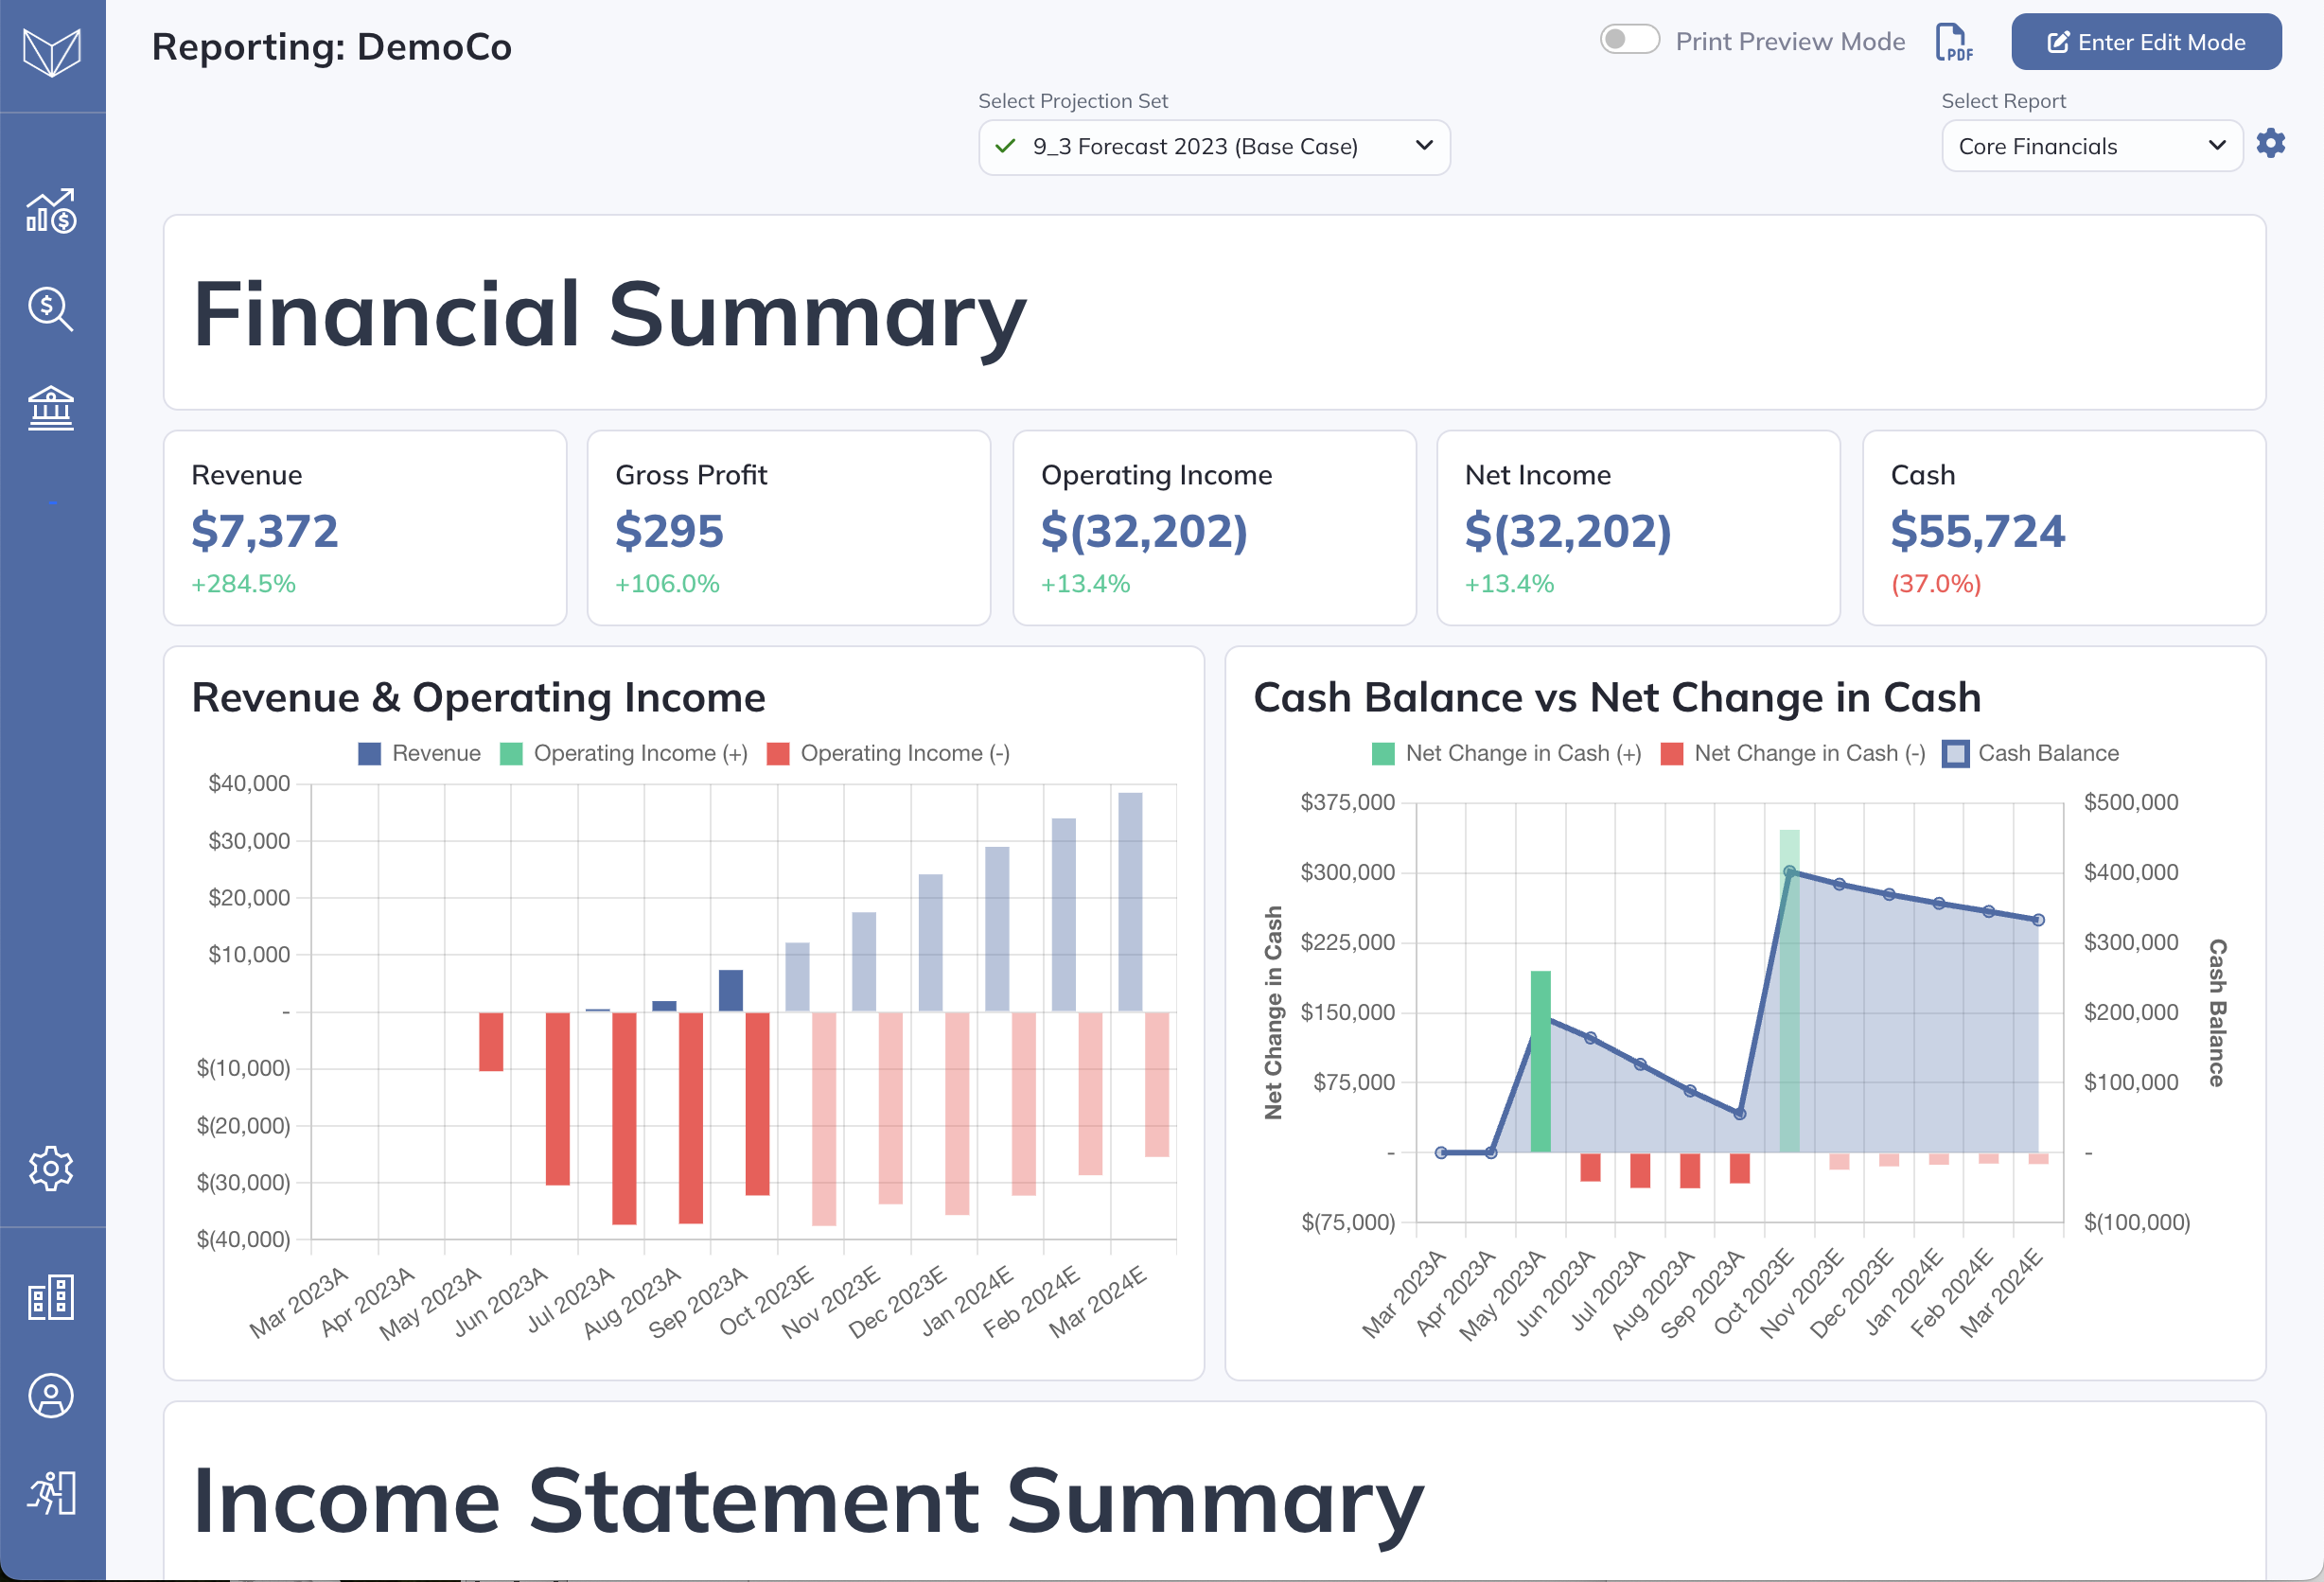Open the Core Financials report dropdown
Image resolution: width=2324 pixels, height=1582 pixels.
coord(2090,147)
